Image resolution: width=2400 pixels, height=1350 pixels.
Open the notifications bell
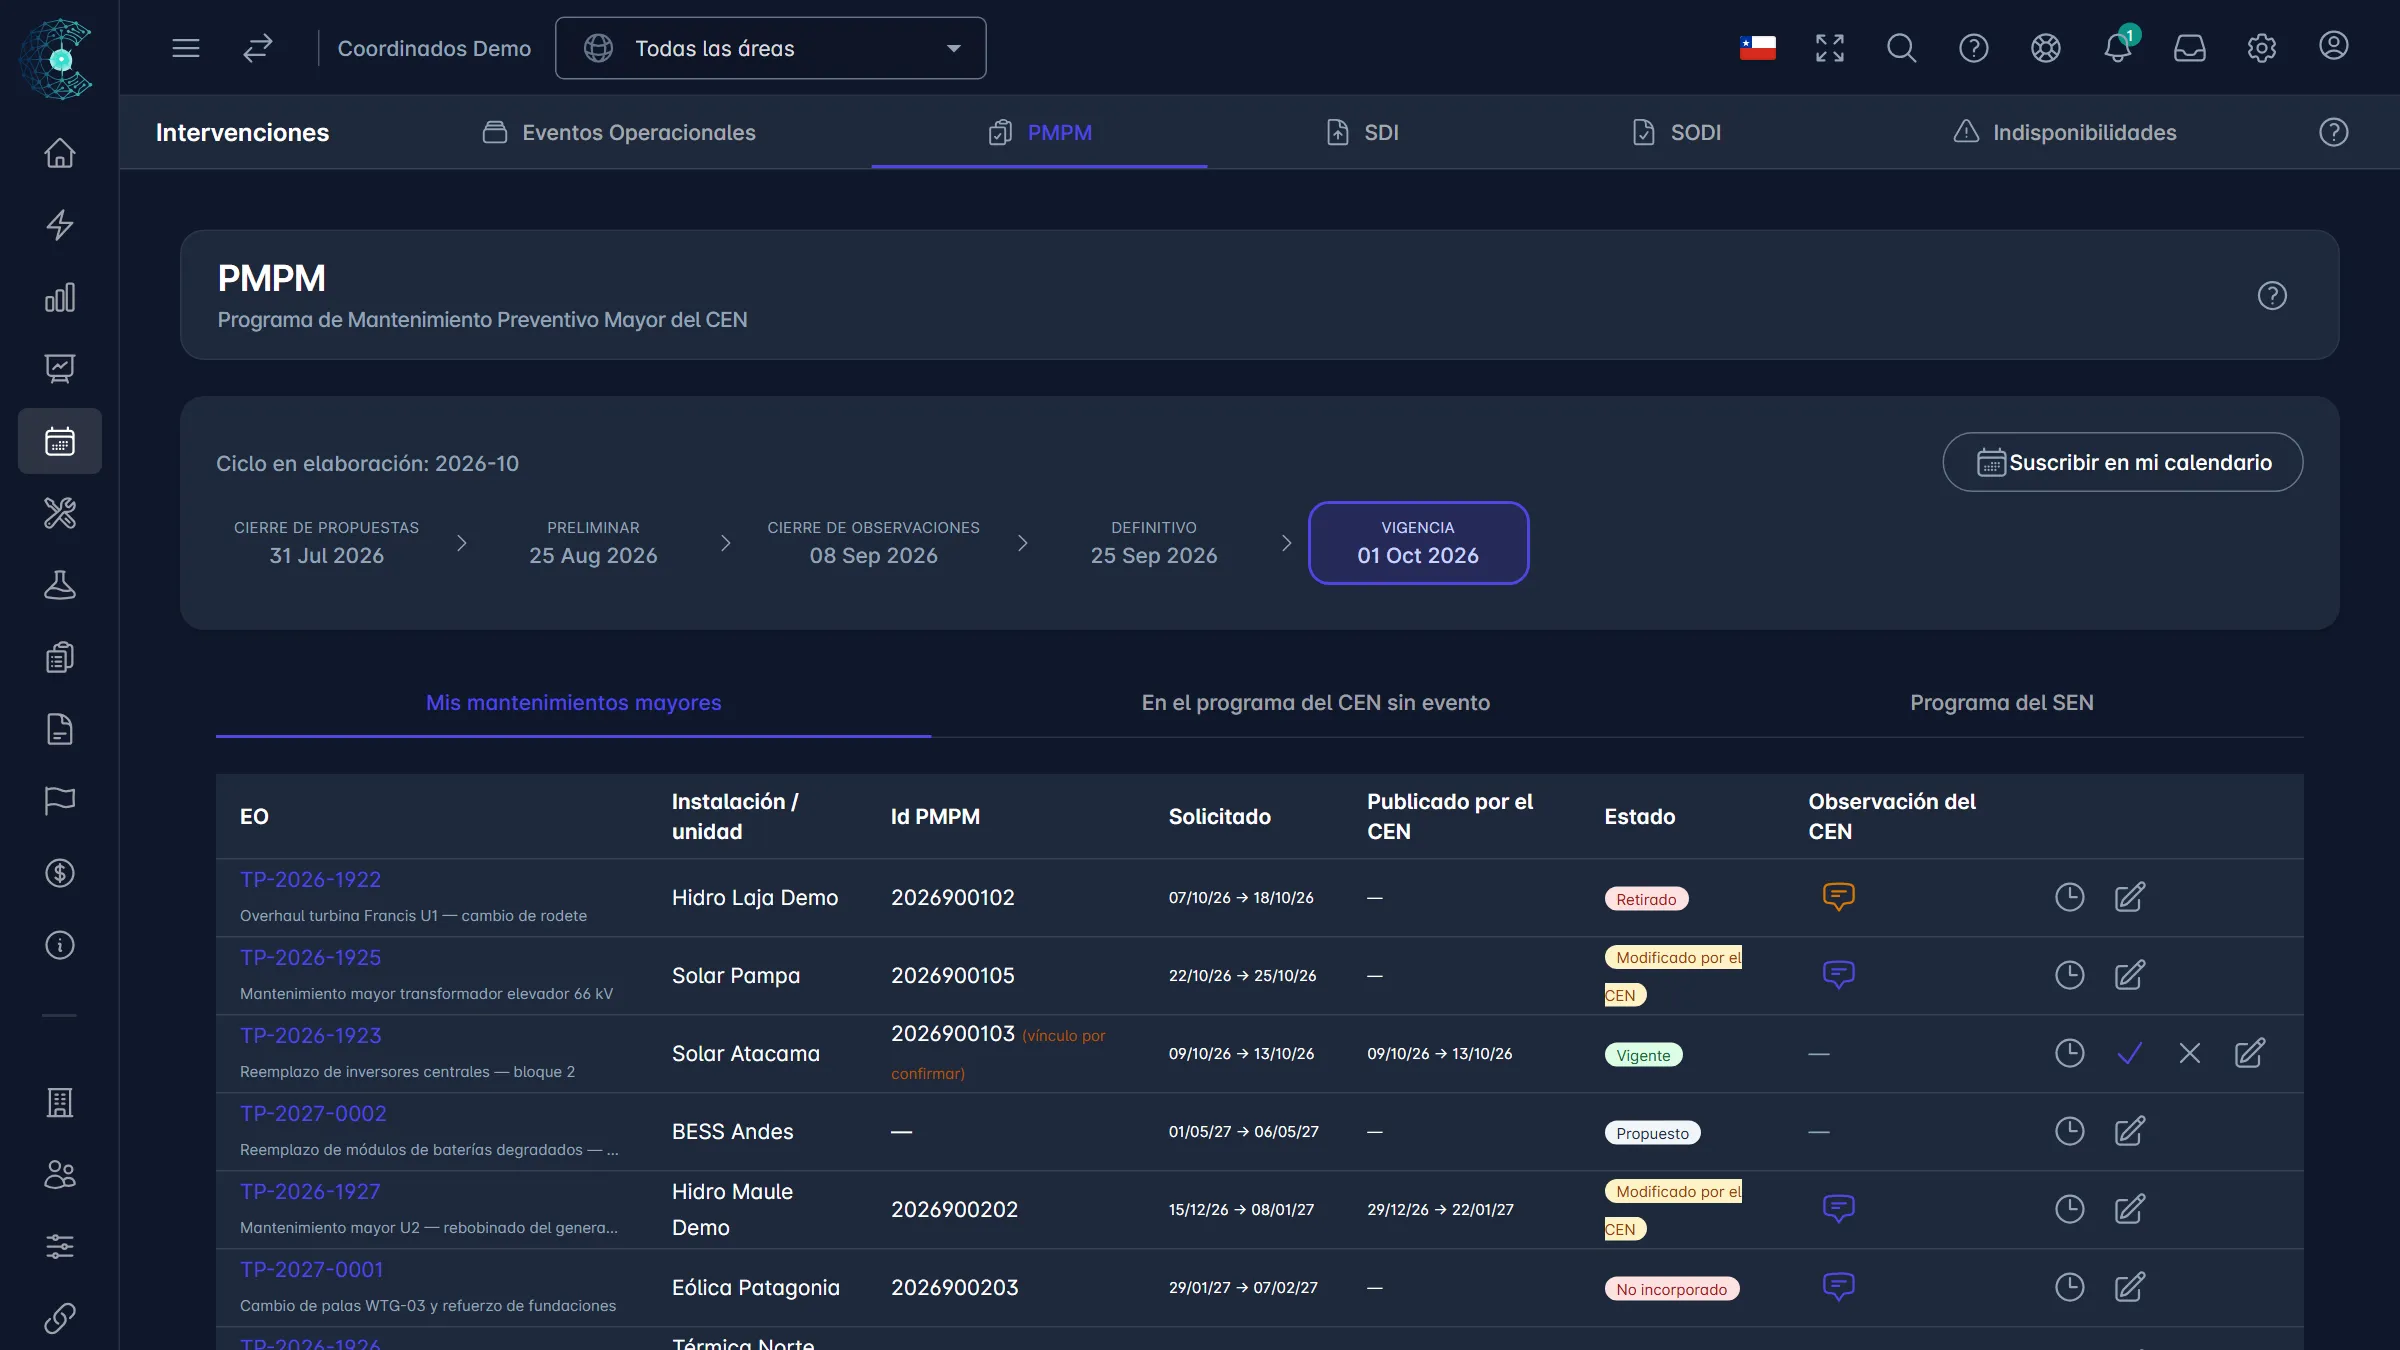pos(2117,48)
